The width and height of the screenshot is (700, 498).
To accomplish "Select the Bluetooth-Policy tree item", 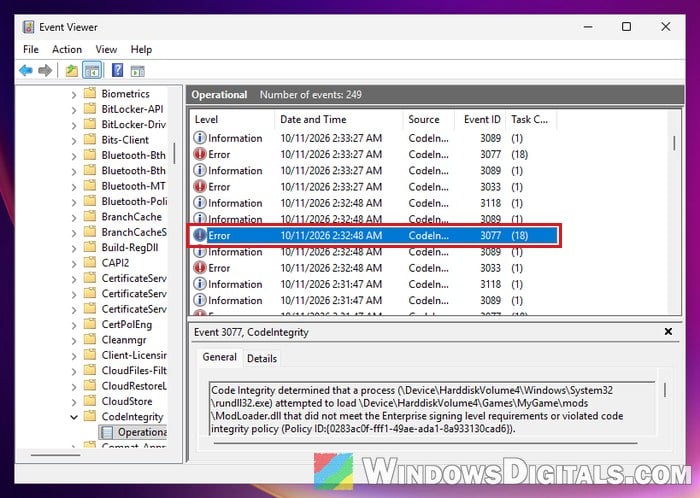I will click(133, 201).
